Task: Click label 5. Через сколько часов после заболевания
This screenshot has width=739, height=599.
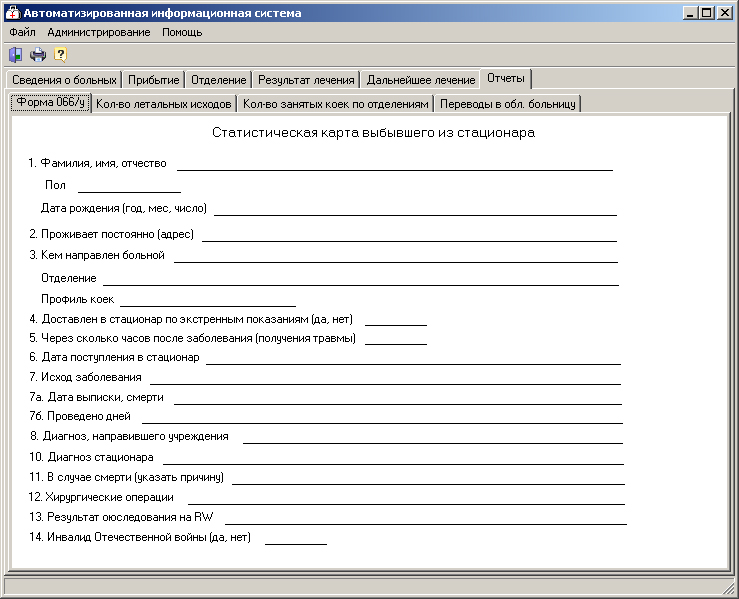Action: pyautogui.click(x=192, y=338)
